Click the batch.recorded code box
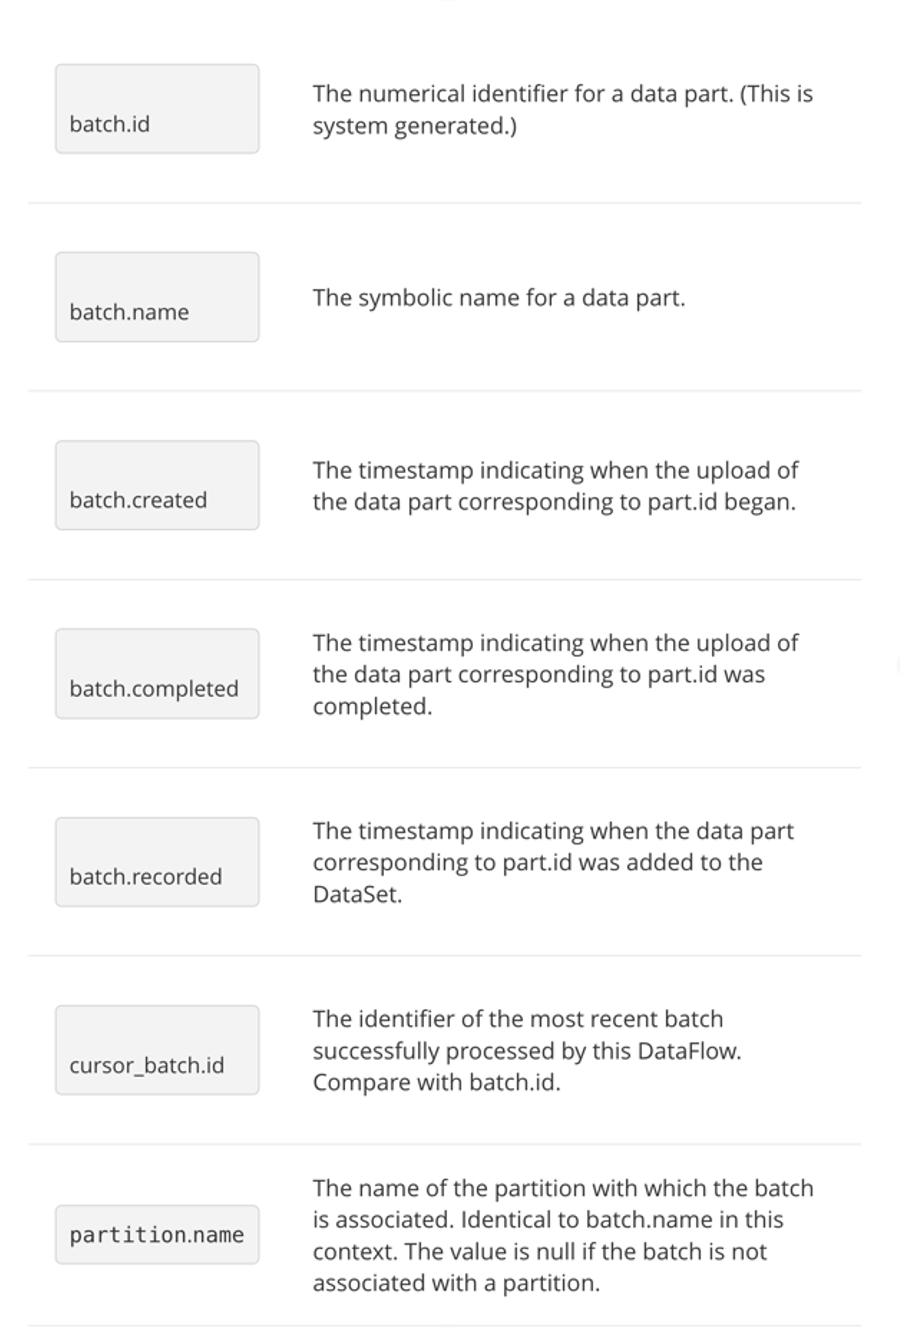This screenshot has height=1328, width=900. coord(157,862)
